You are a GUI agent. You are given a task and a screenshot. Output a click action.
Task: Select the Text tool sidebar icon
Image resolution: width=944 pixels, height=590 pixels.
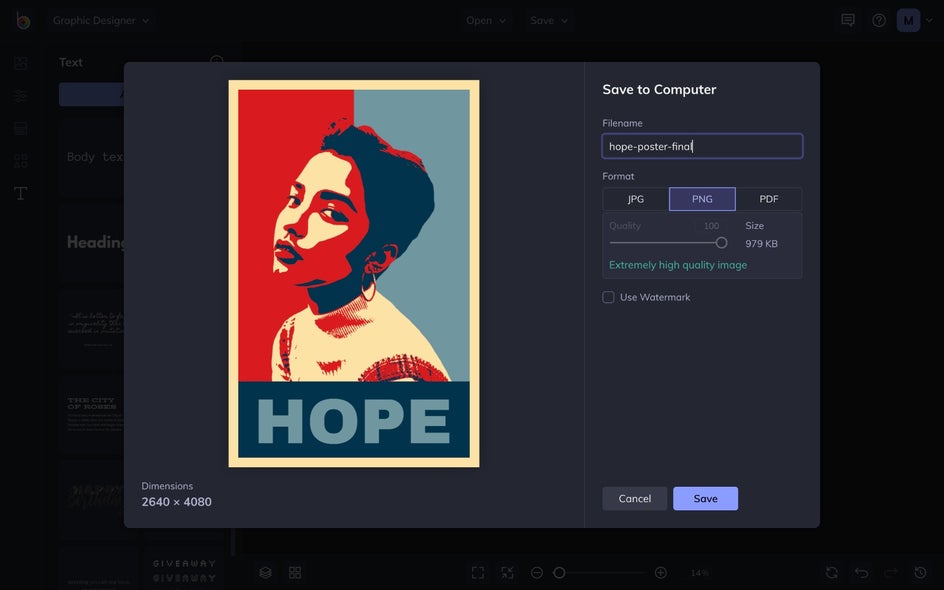tap(20, 193)
